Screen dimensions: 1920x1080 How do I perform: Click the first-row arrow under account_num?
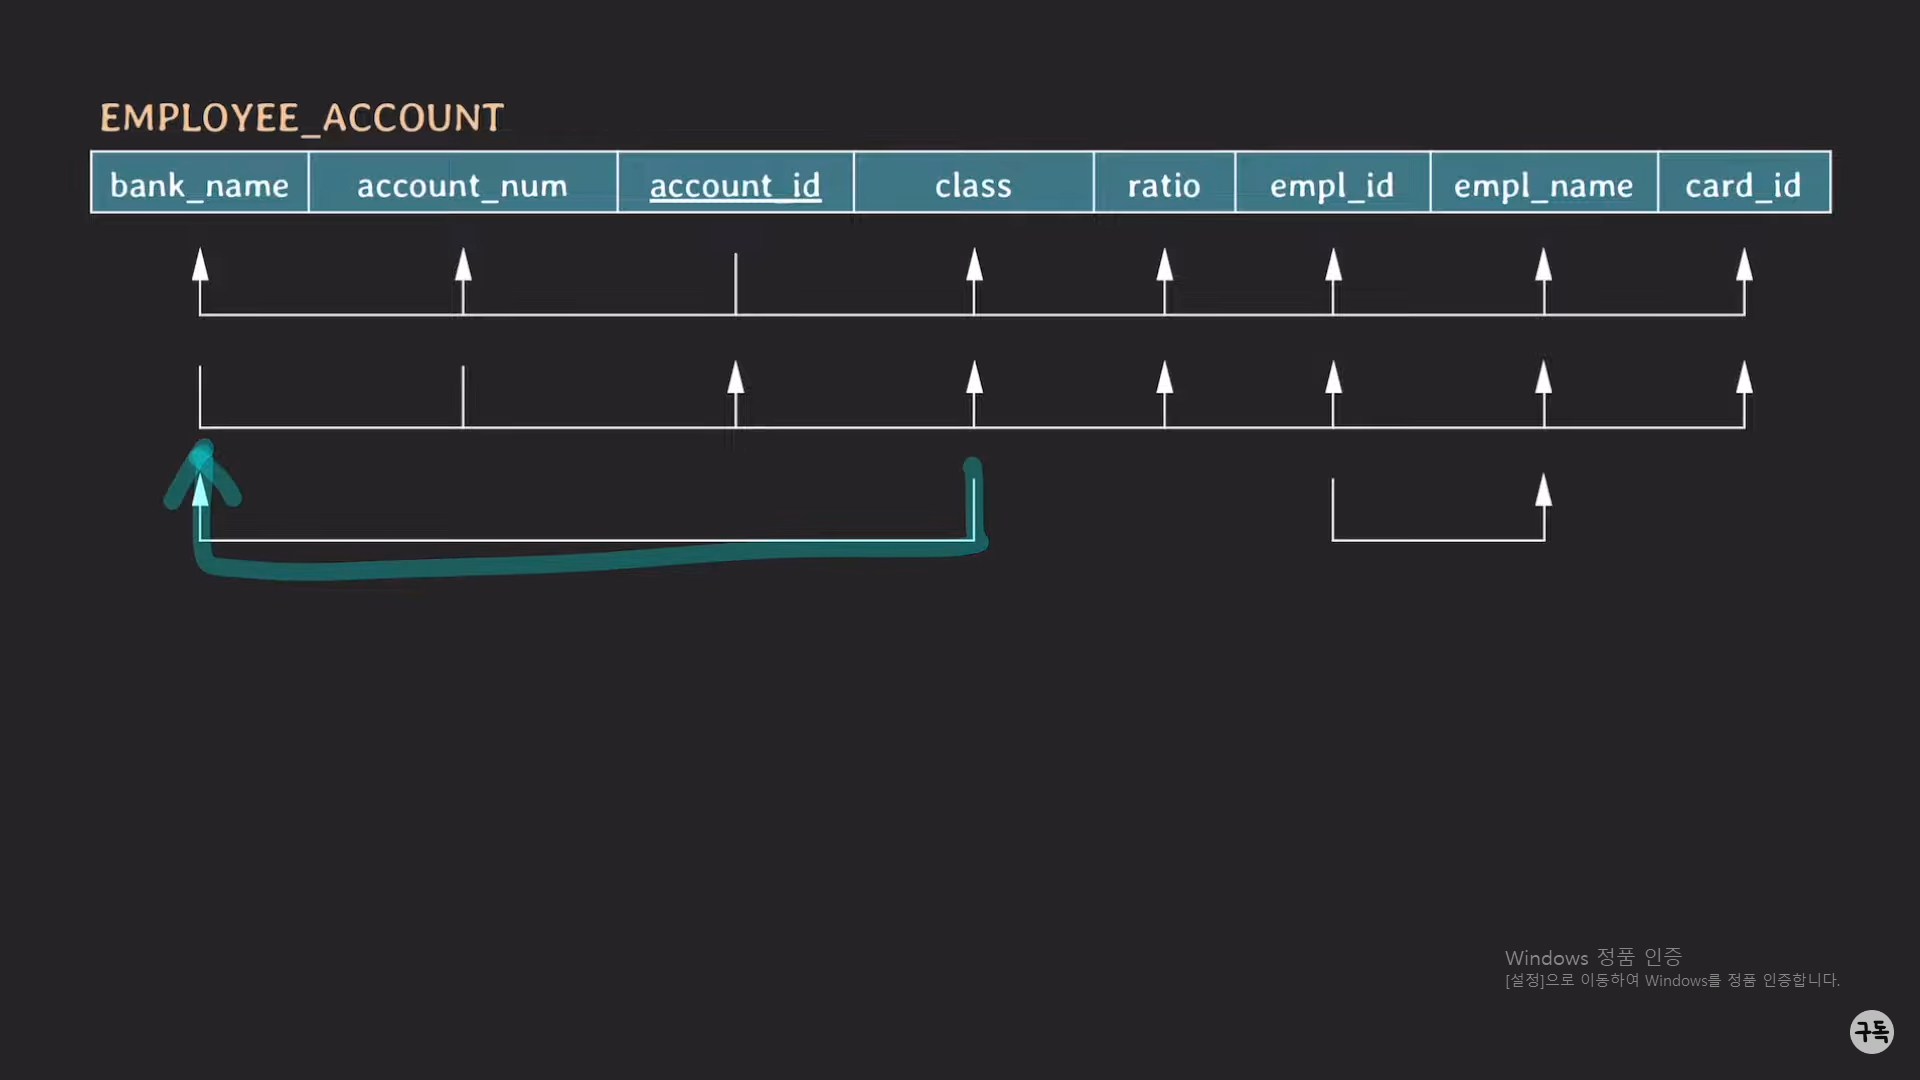coord(463,266)
